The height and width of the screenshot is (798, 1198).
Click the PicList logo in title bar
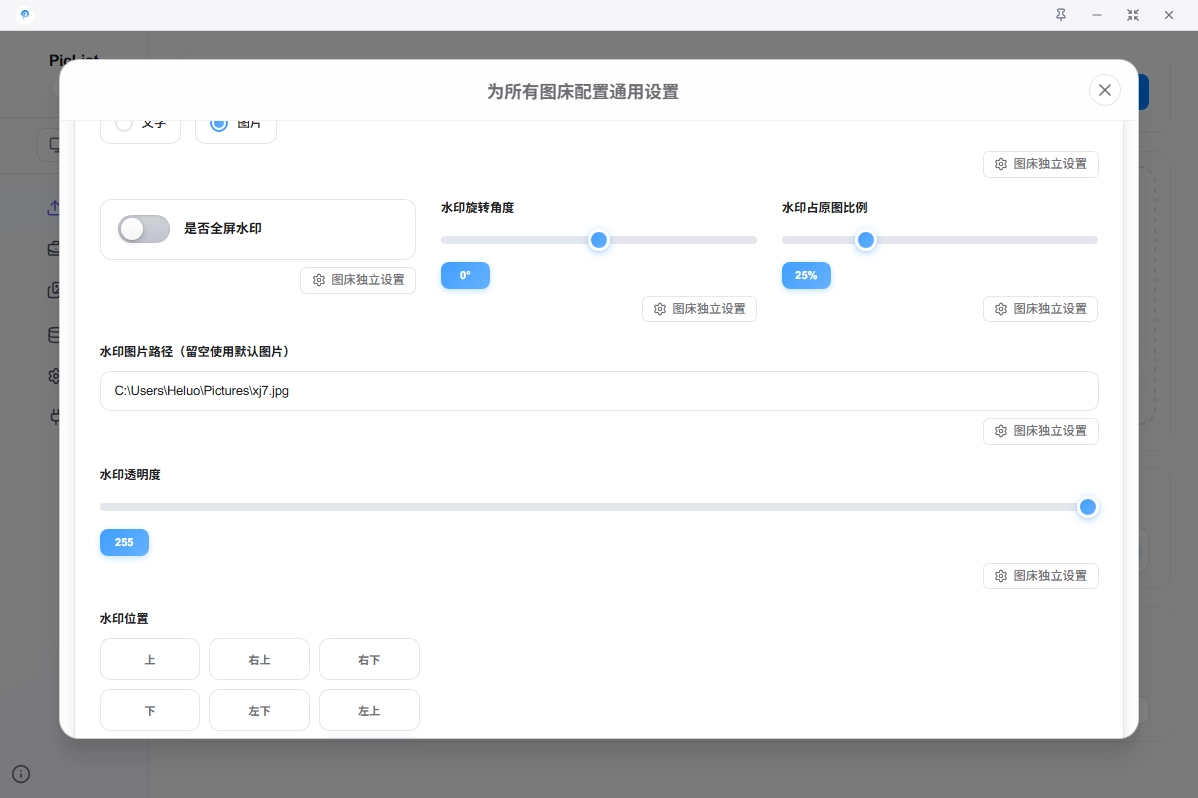pos(25,15)
